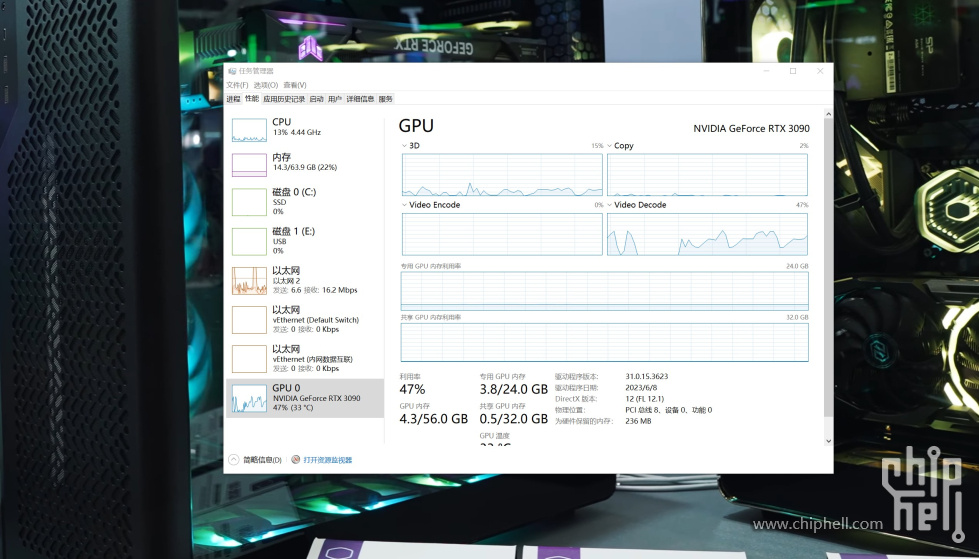Image resolution: width=979 pixels, height=559 pixels.
Task: Switch to the 详细信息 tab
Action: click(360, 99)
